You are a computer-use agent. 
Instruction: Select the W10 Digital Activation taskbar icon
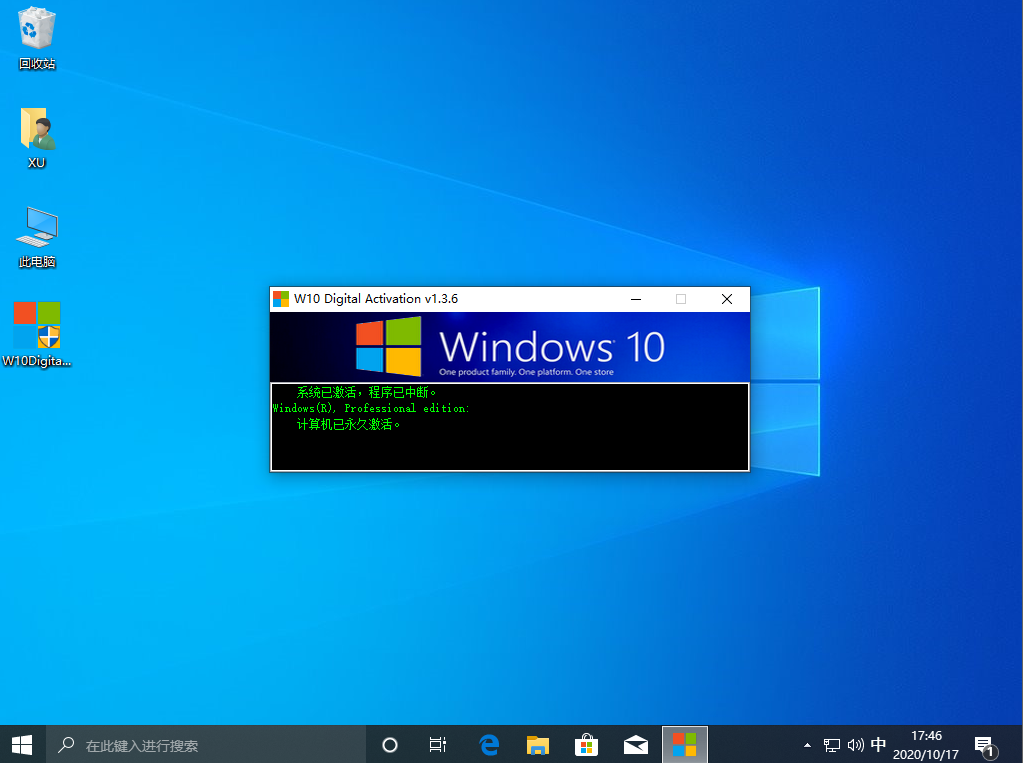[684, 744]
